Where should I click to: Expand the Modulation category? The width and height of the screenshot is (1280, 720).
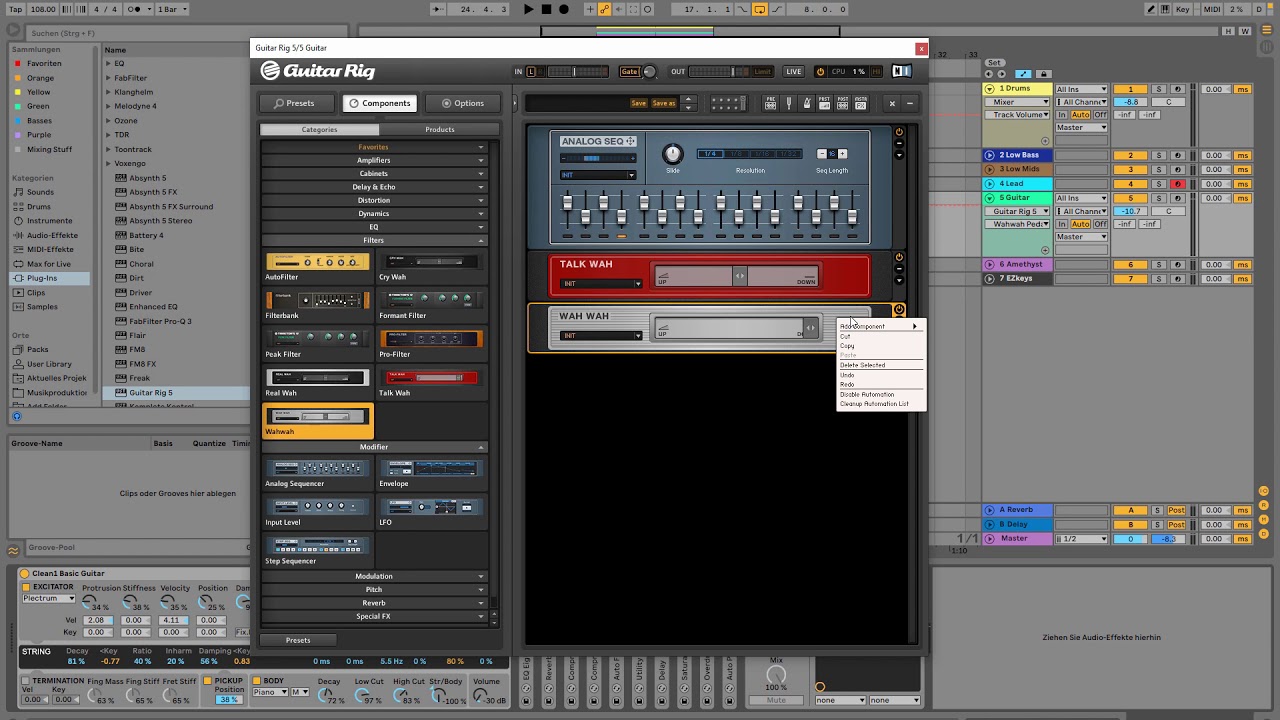tap(374, 576)
